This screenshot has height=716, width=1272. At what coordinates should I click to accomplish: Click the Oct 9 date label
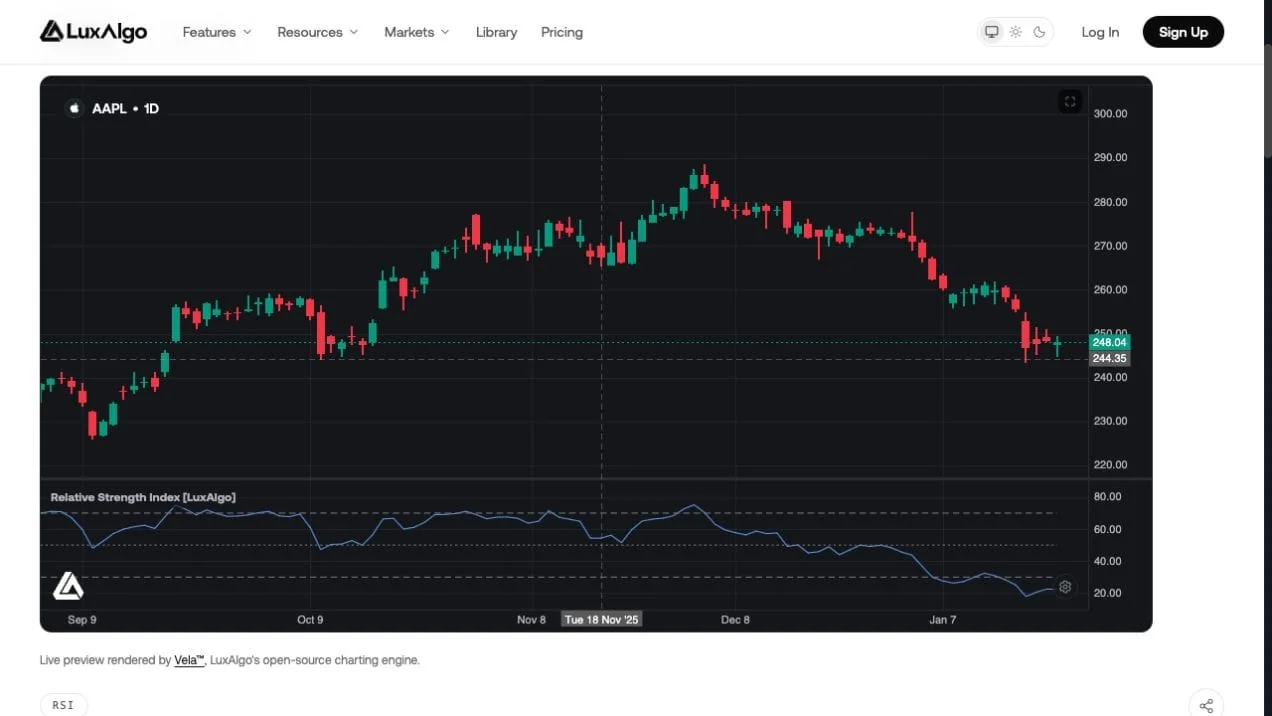tap(310, 620)
